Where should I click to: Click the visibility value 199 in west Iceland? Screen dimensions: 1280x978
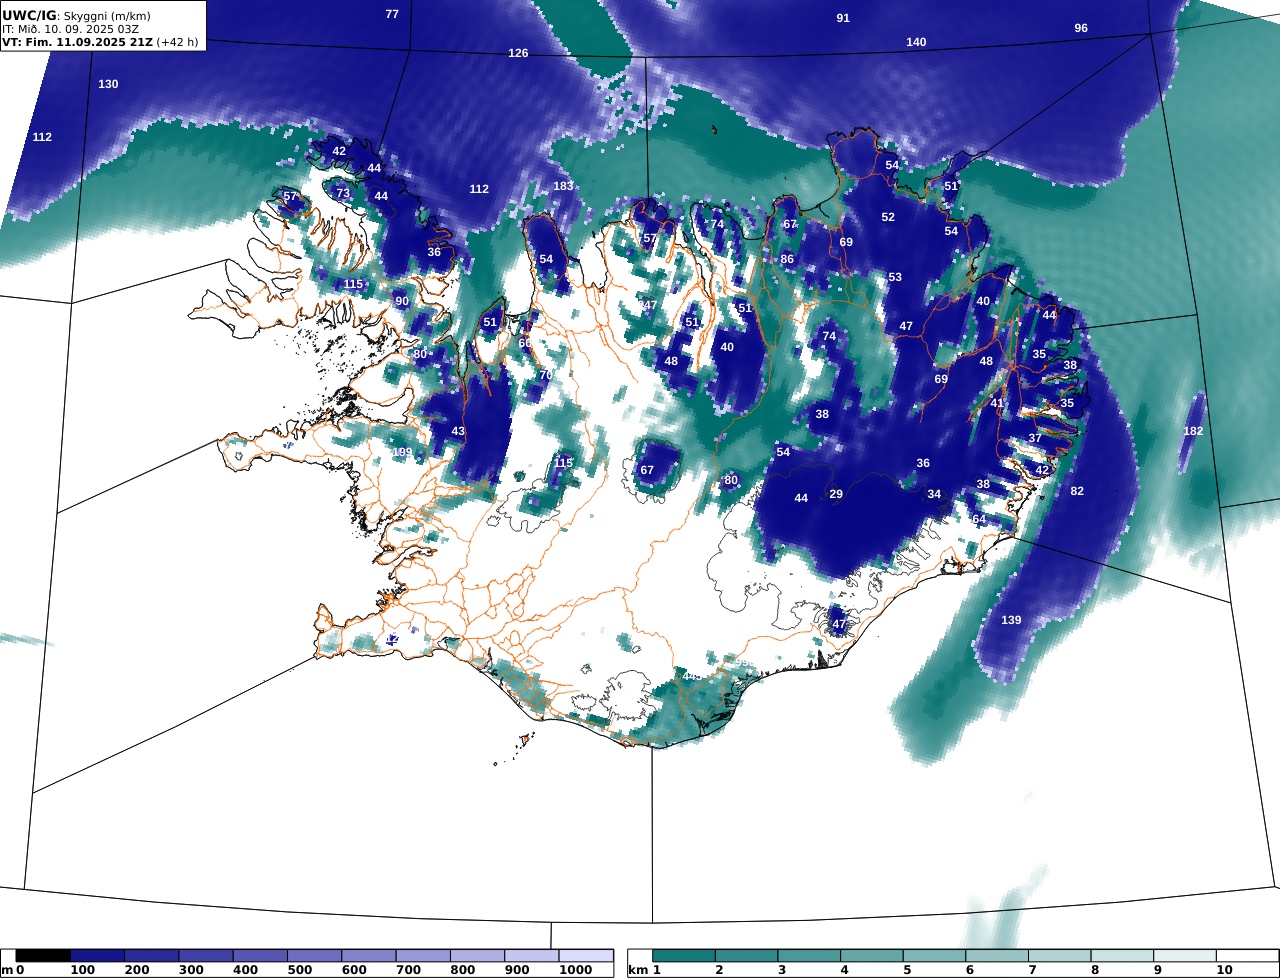click(402, 453)
